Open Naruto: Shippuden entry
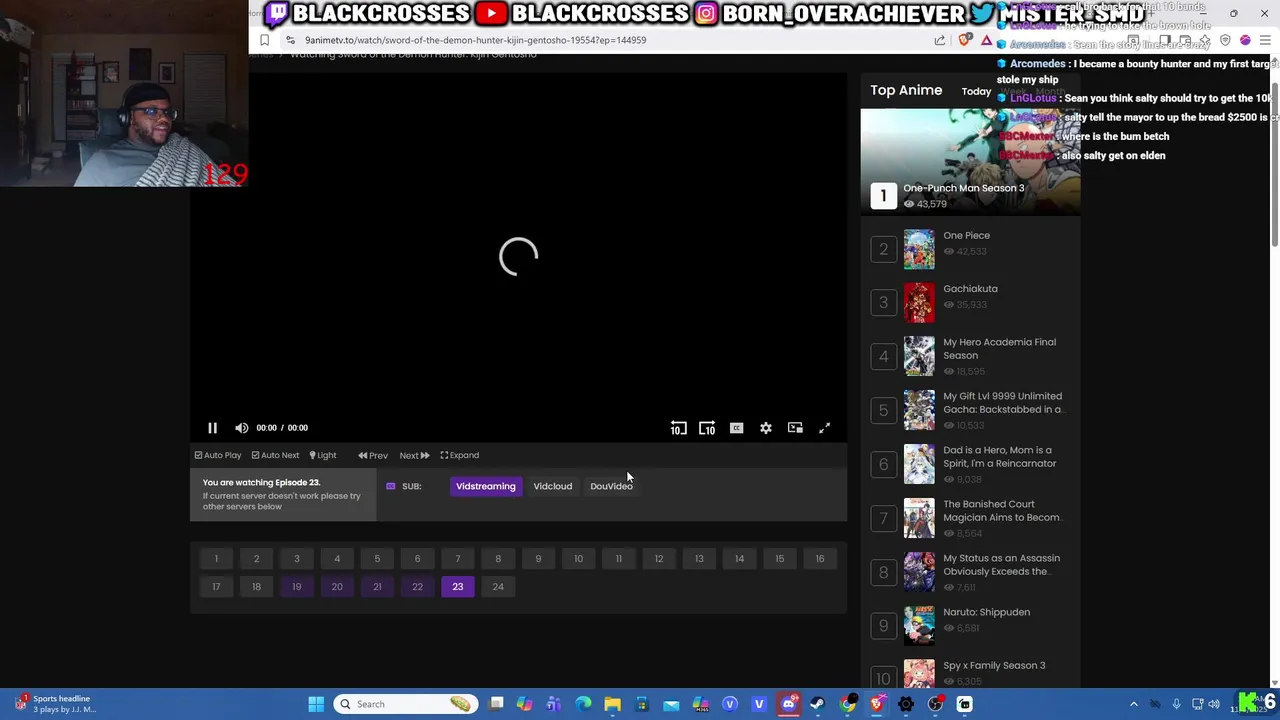 pyautogui.click(x=986, y=612)
